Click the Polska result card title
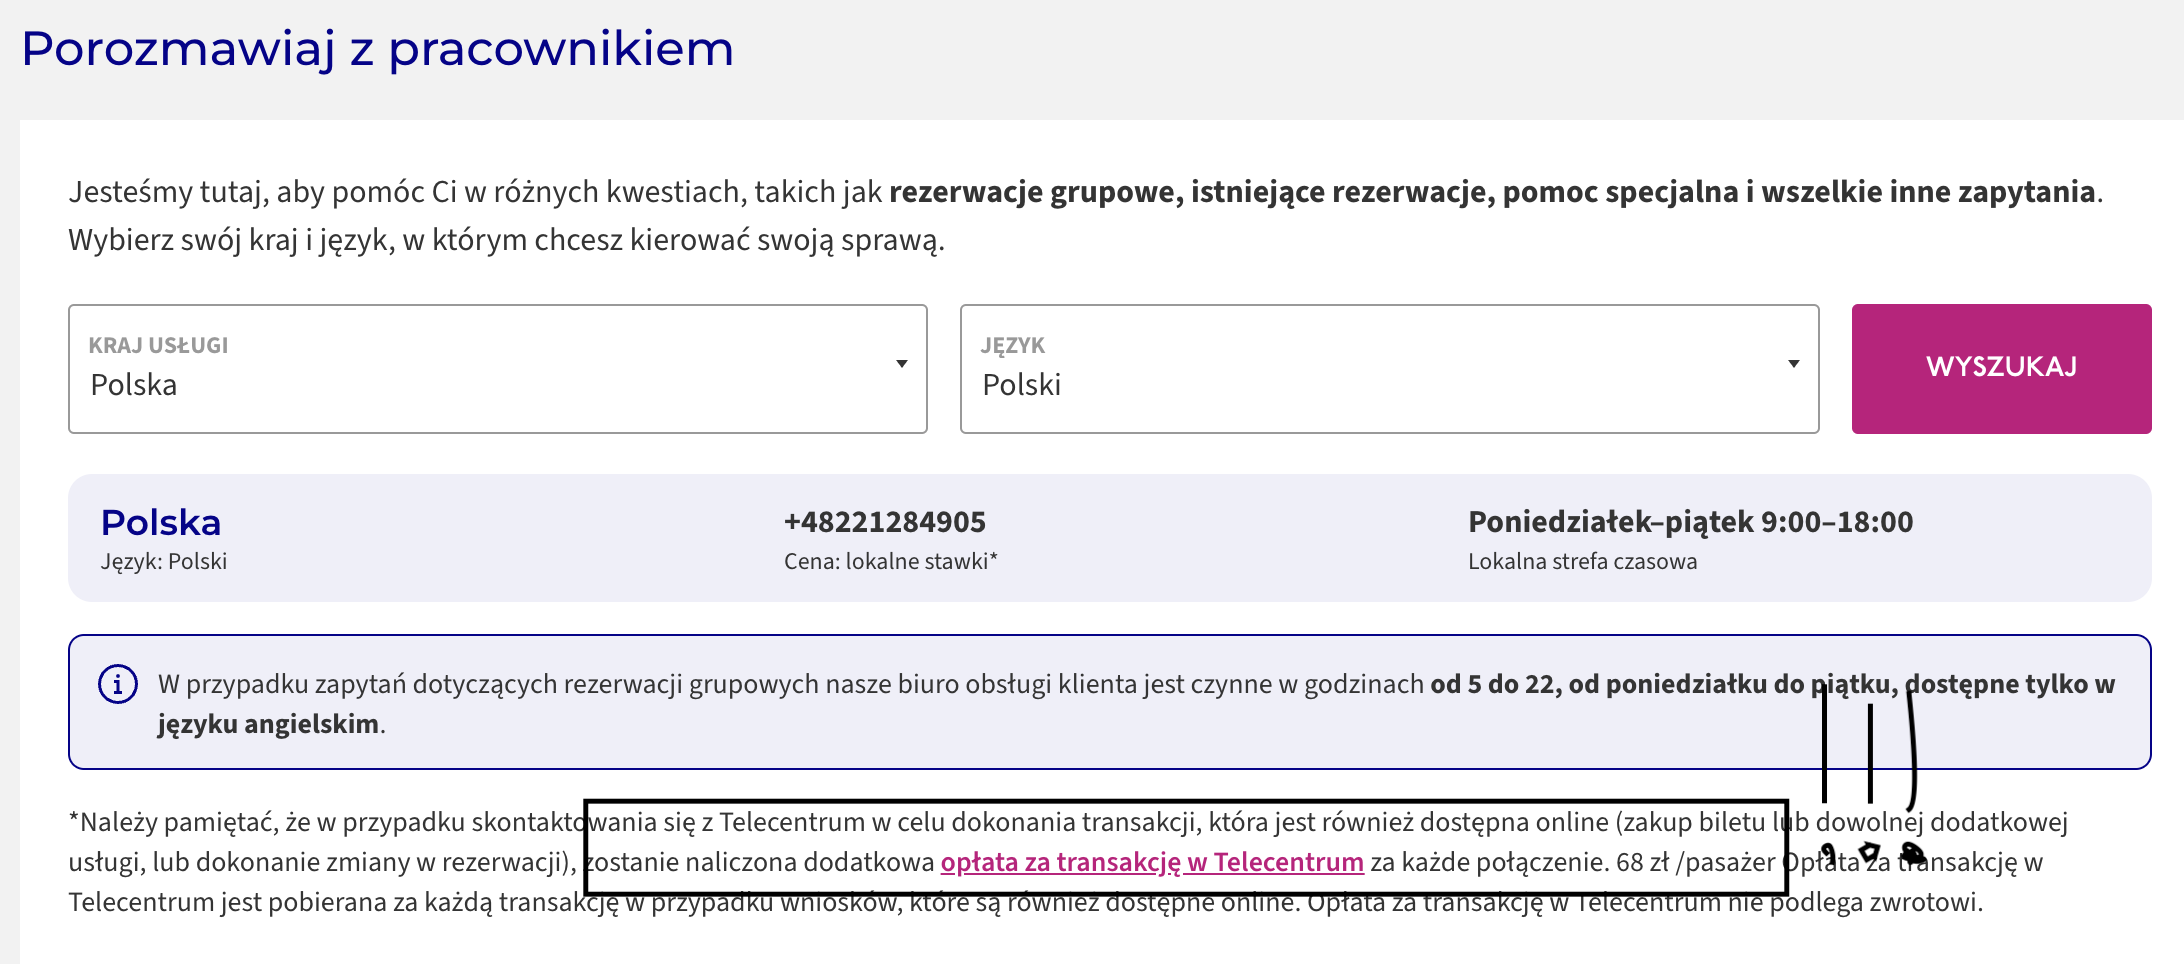This screenshot has width=2184, height=964. pos(161,522)
